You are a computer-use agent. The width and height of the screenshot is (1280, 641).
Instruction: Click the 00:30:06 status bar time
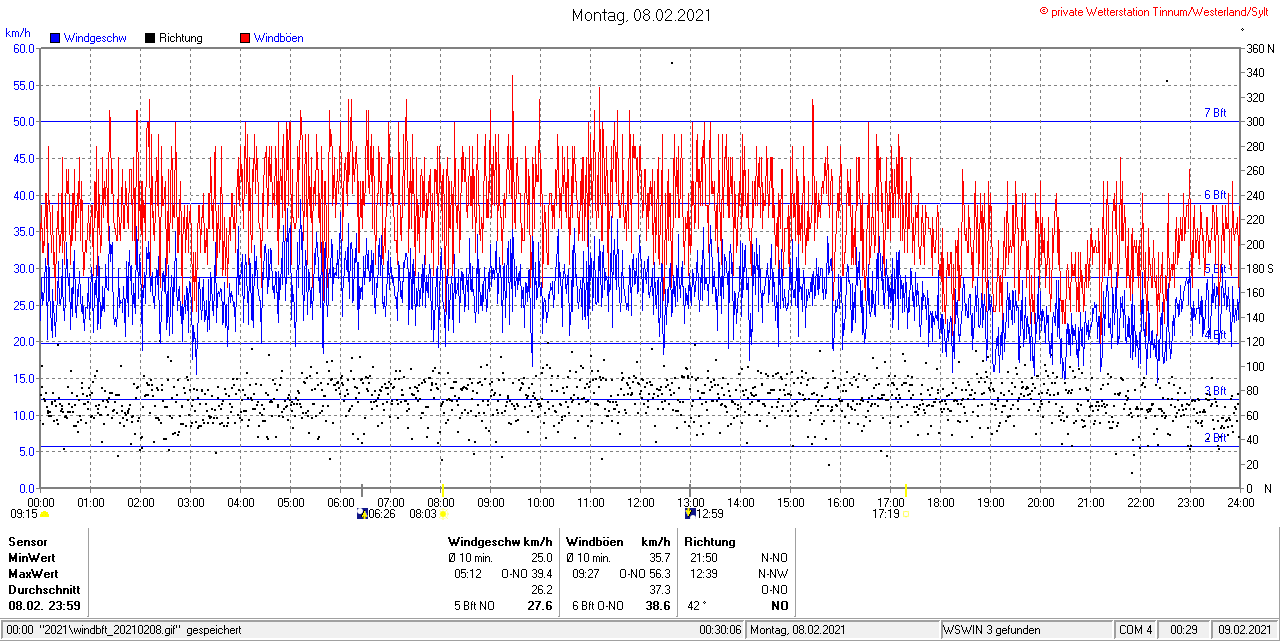[720, 630]
